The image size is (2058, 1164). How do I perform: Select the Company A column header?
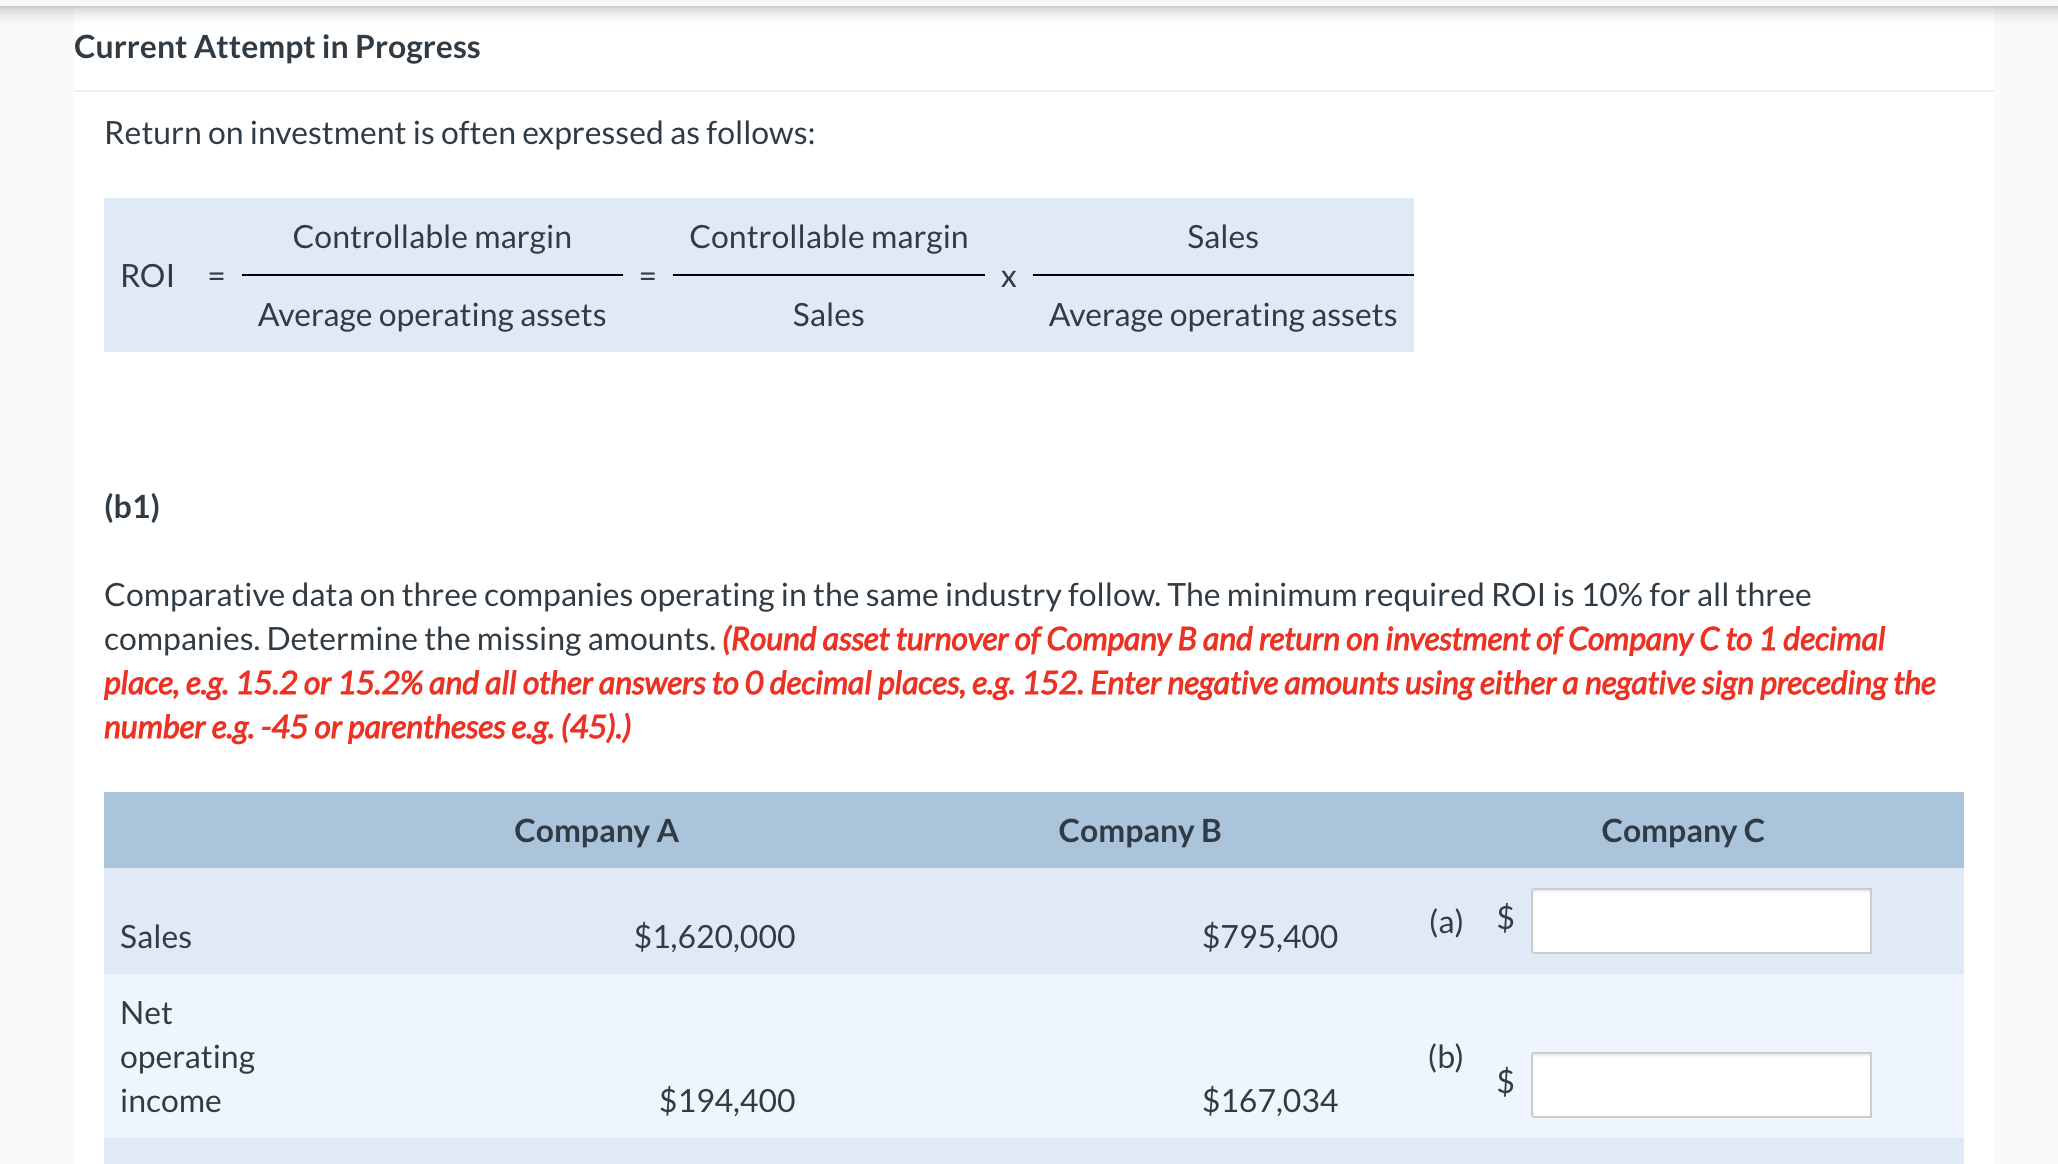pyautogui.click(x=594, y=830)
